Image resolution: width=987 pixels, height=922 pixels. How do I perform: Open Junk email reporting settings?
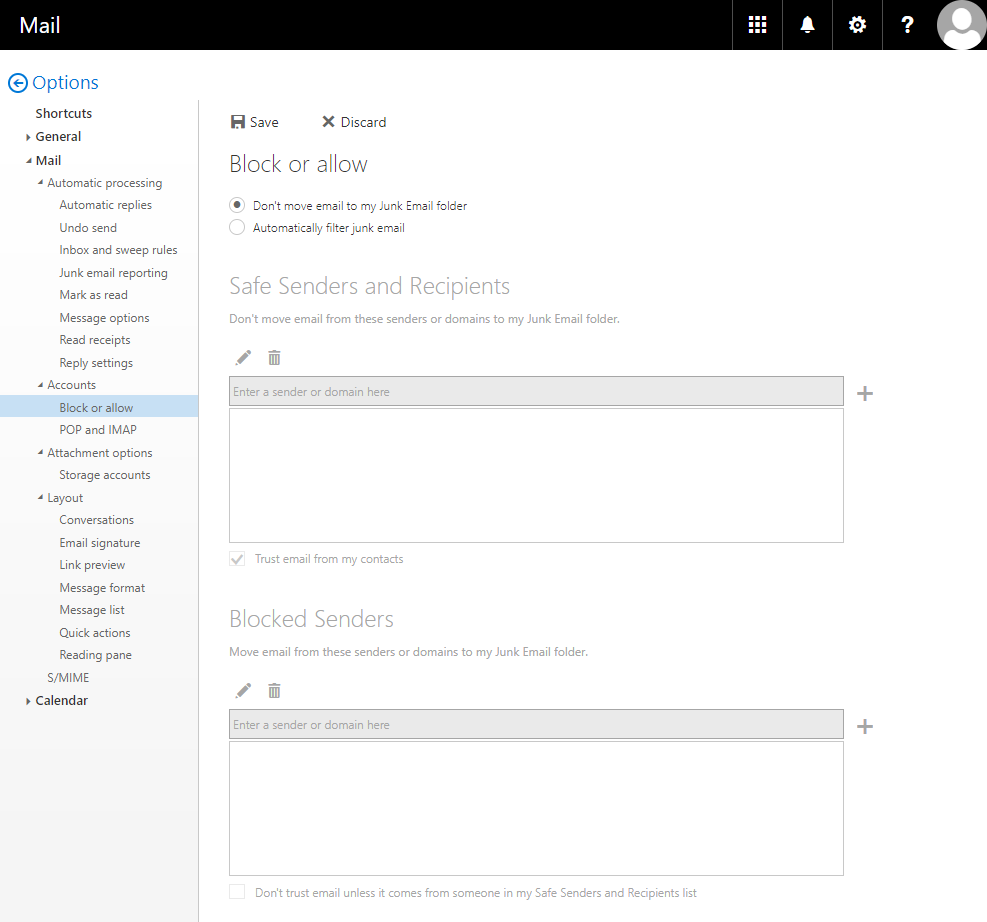[x=113, y=272]
